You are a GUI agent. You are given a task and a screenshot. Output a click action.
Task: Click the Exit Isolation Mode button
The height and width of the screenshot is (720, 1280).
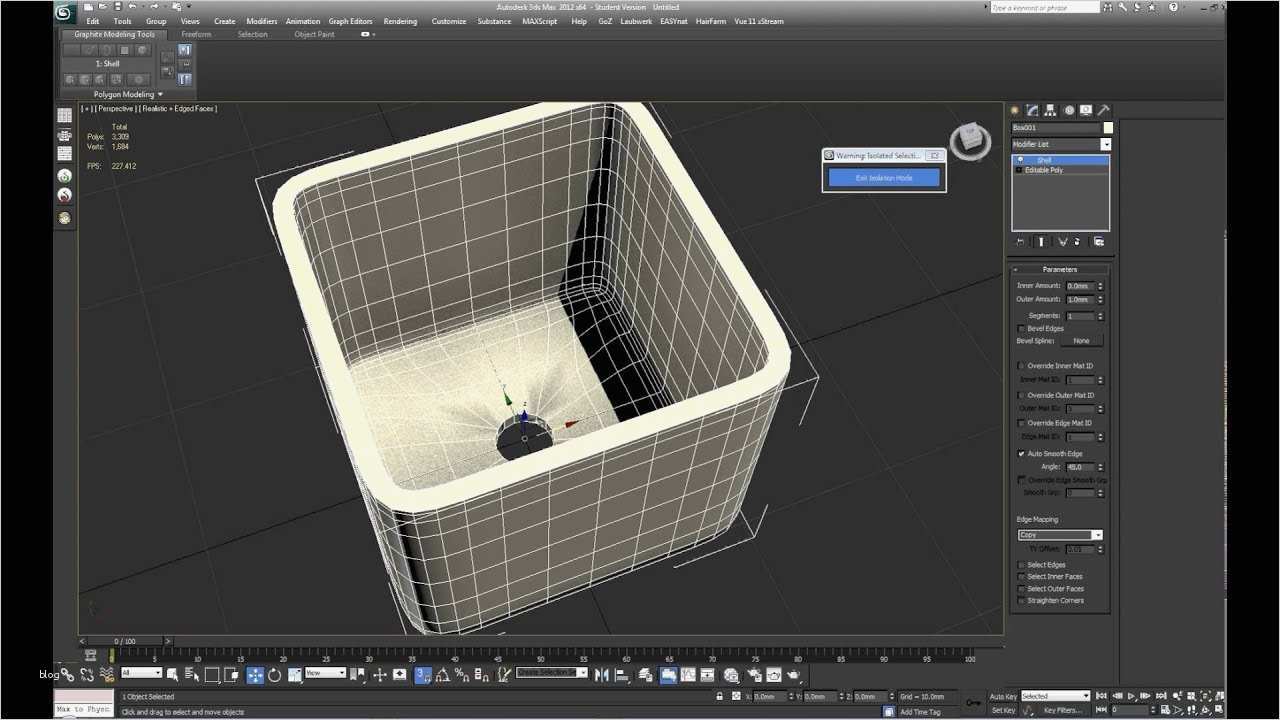coord(884,178)
